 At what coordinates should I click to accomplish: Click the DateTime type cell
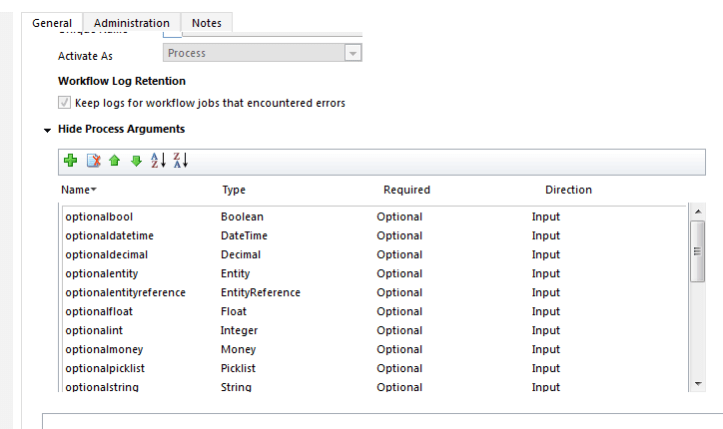click(244, 236)
